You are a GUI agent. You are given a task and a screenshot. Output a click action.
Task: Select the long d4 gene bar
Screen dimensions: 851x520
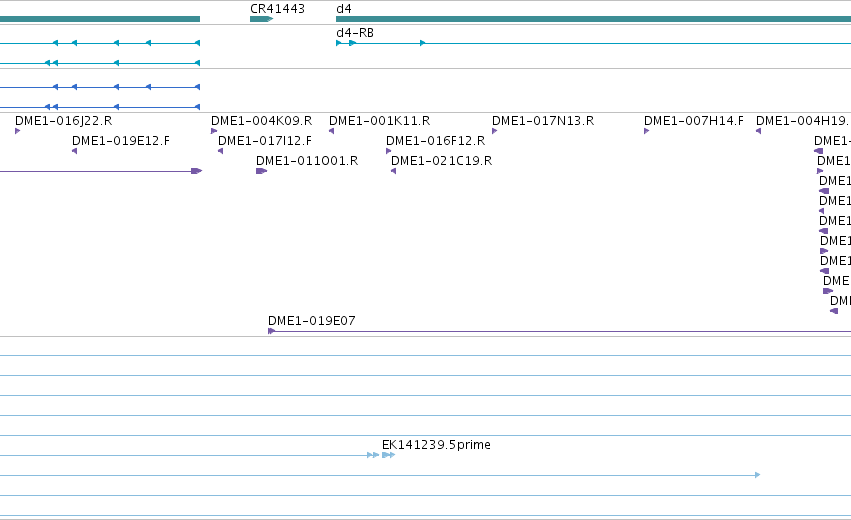594,19
